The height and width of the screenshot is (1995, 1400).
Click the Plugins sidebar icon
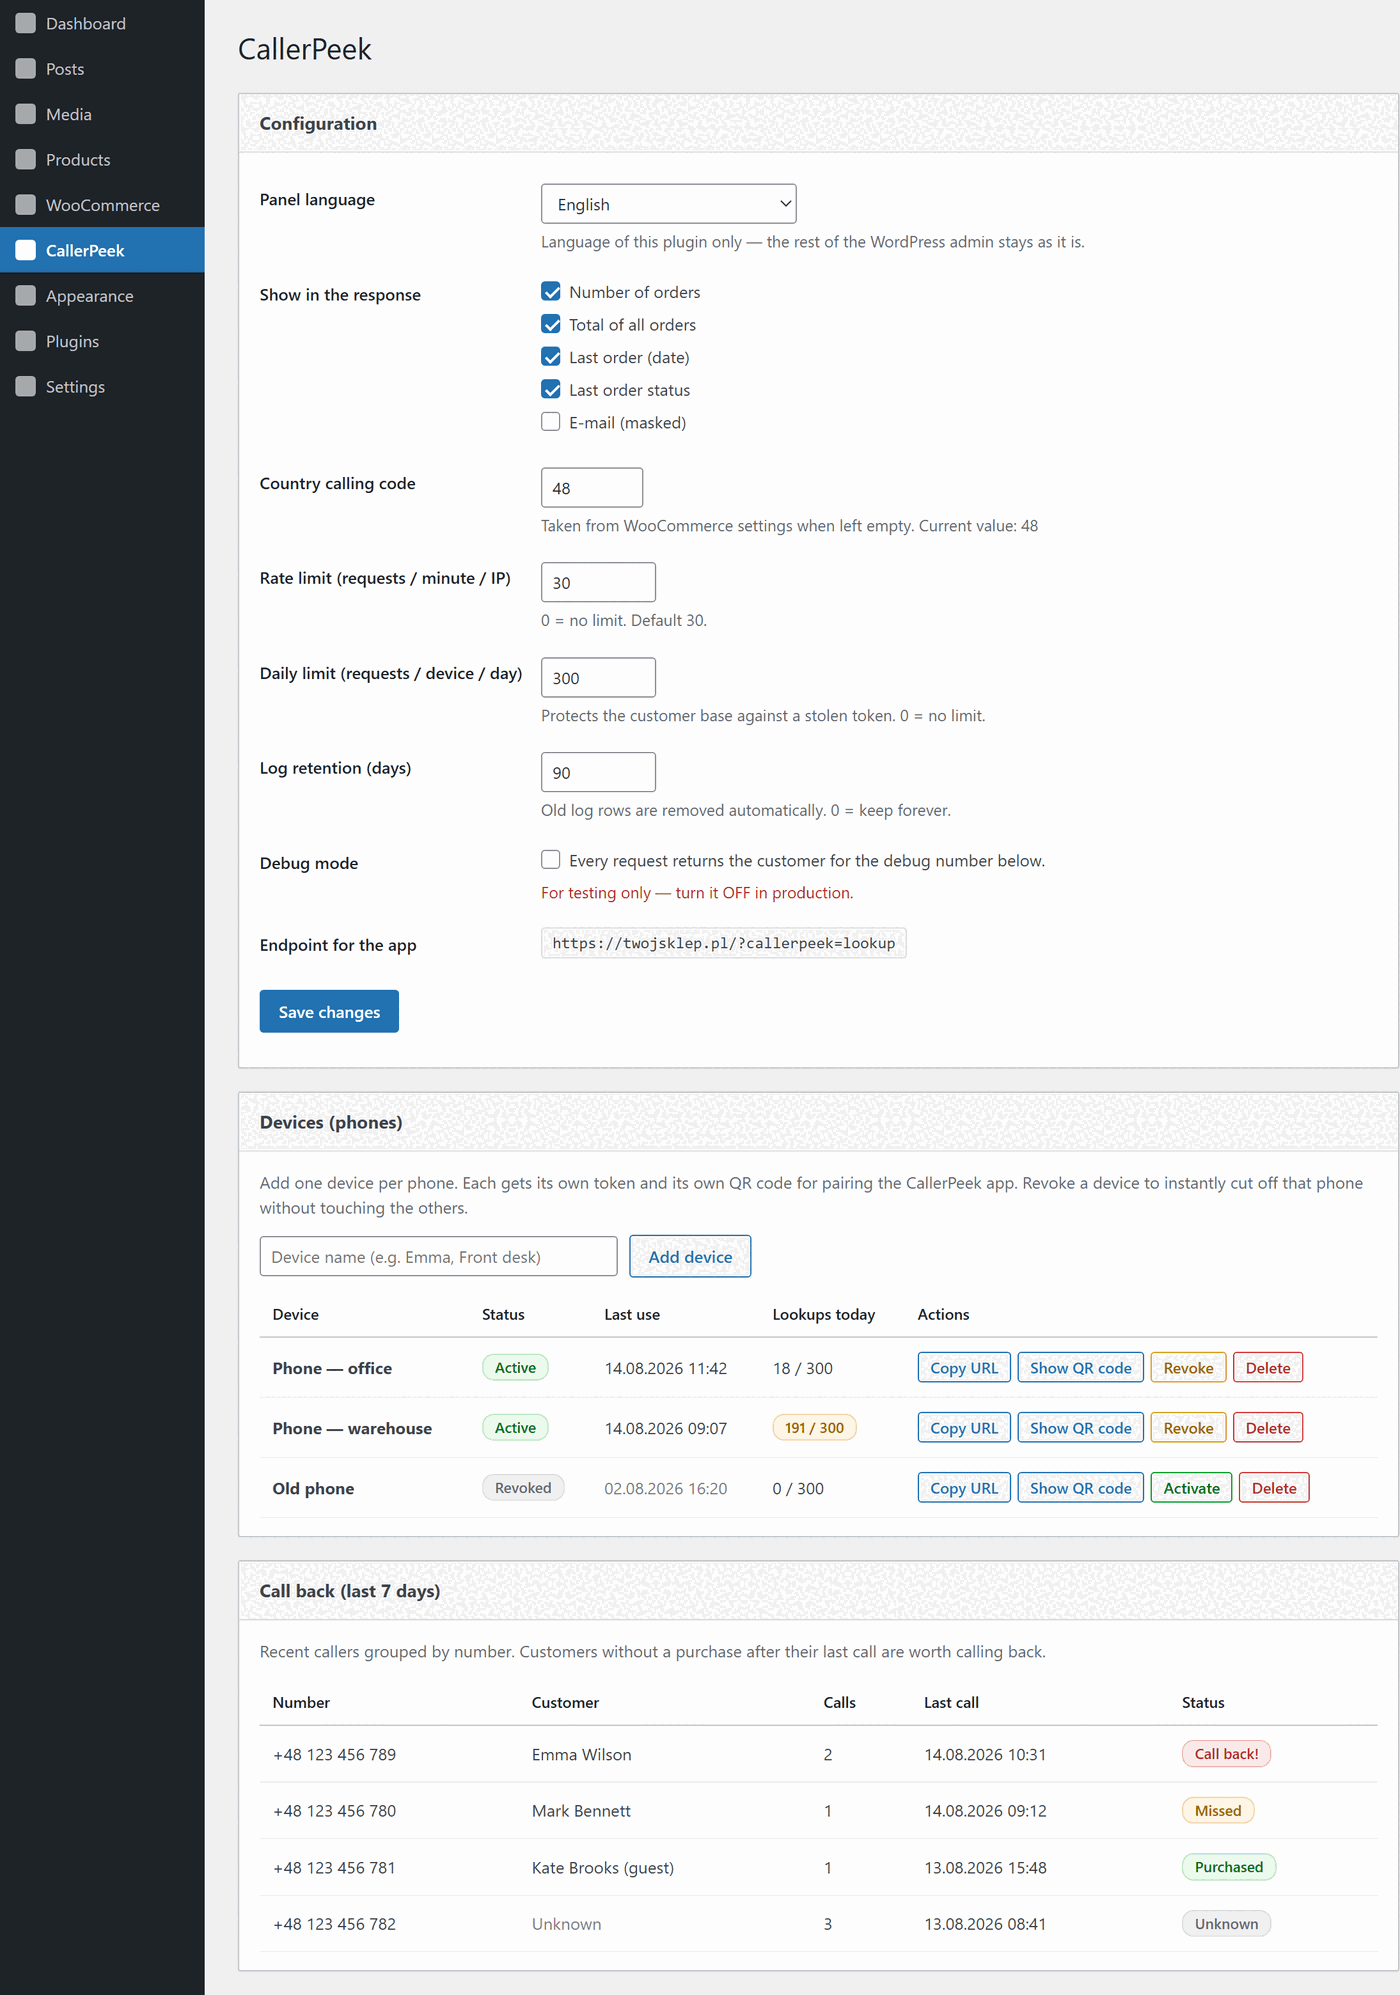(x=26, y=341)
